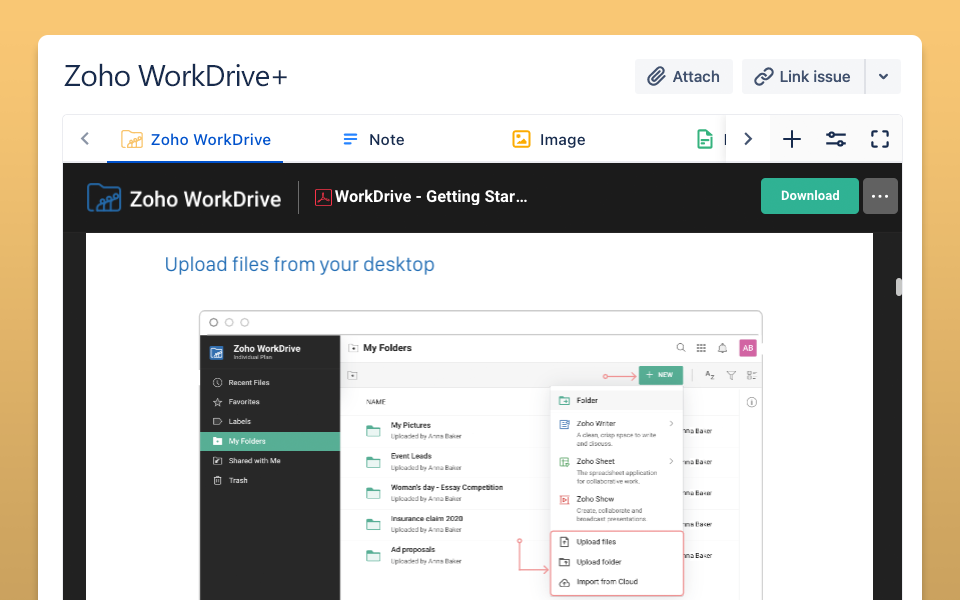The image size is (960, 600).
Task: Click Recent Files in the sidebar
Action: click(249, 383)
